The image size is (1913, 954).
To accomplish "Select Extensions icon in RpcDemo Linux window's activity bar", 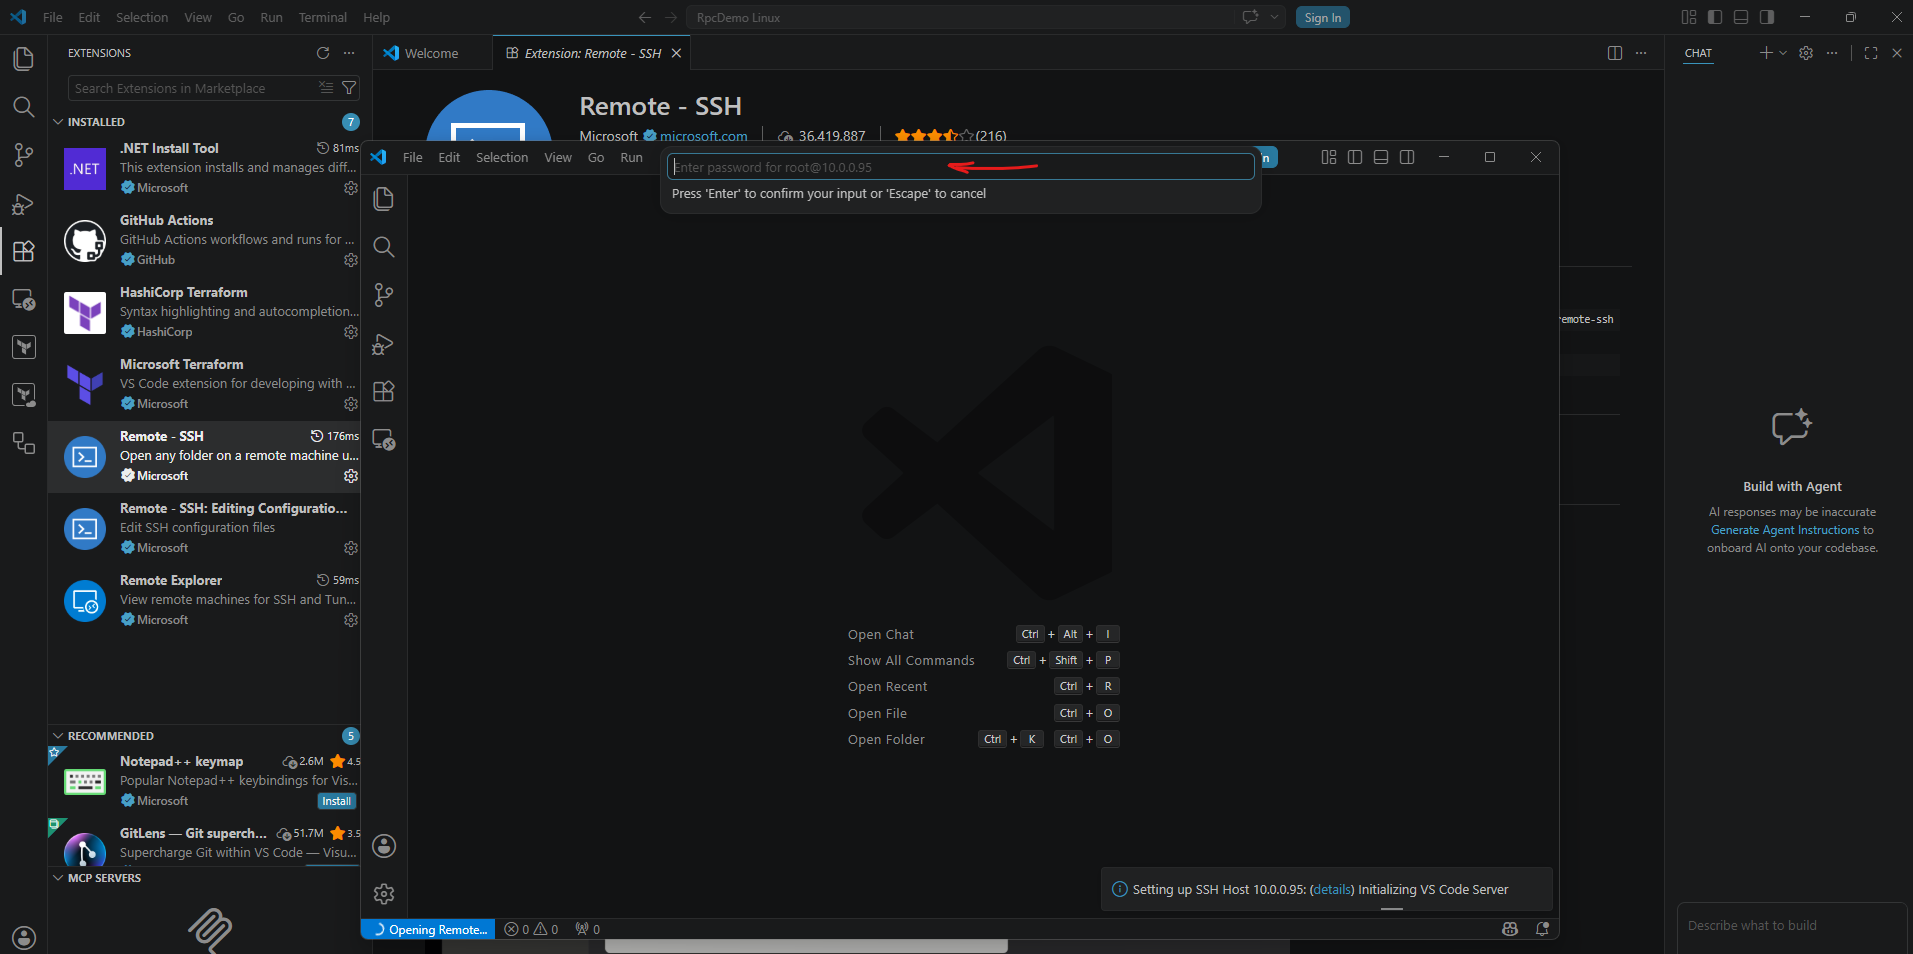I will (x=23, y=251).
